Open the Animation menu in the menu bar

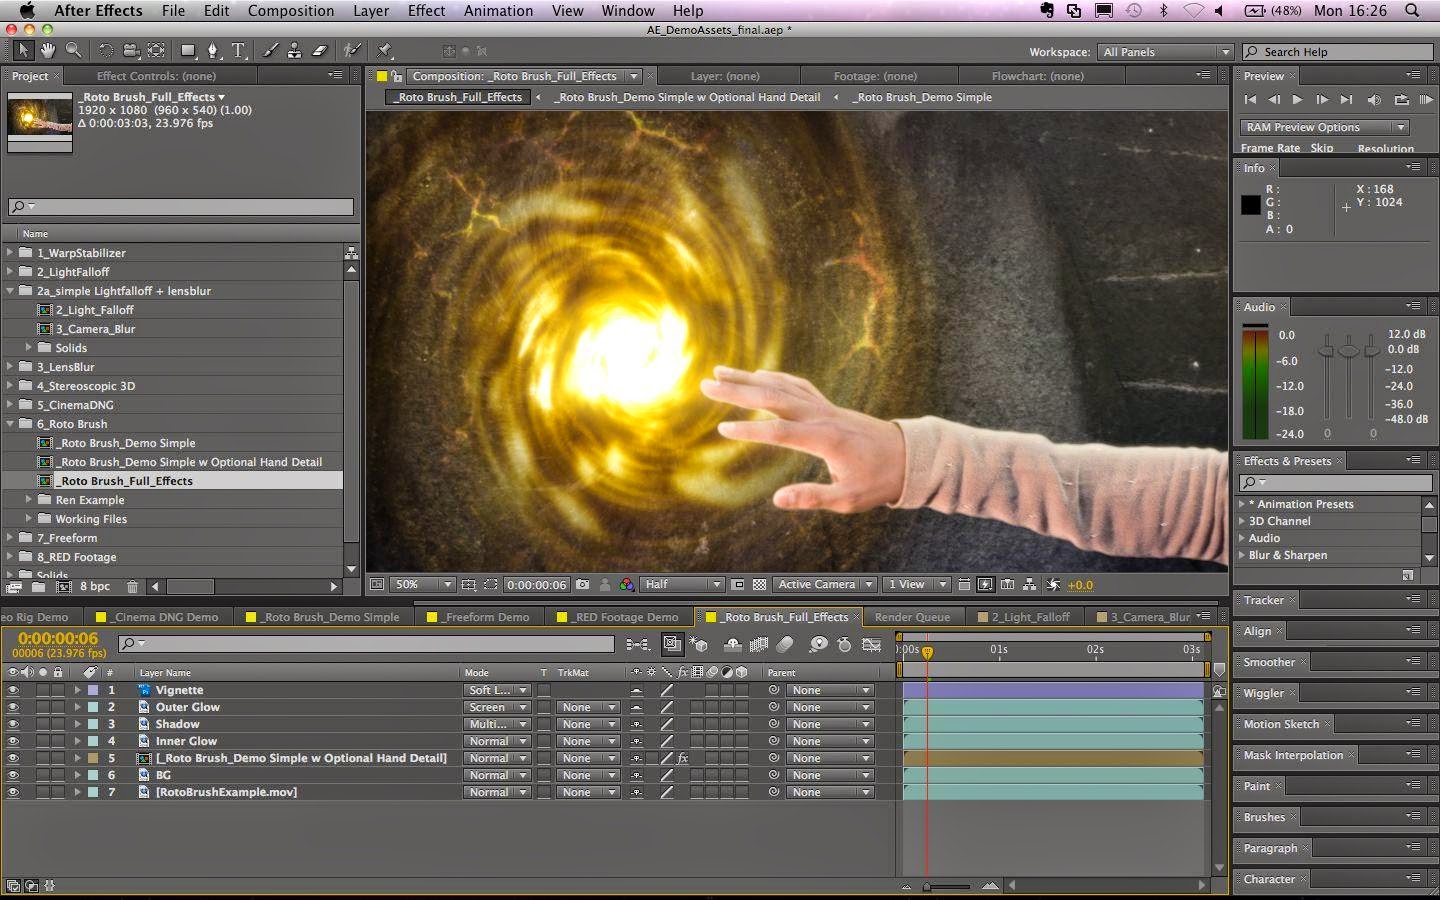498,11
